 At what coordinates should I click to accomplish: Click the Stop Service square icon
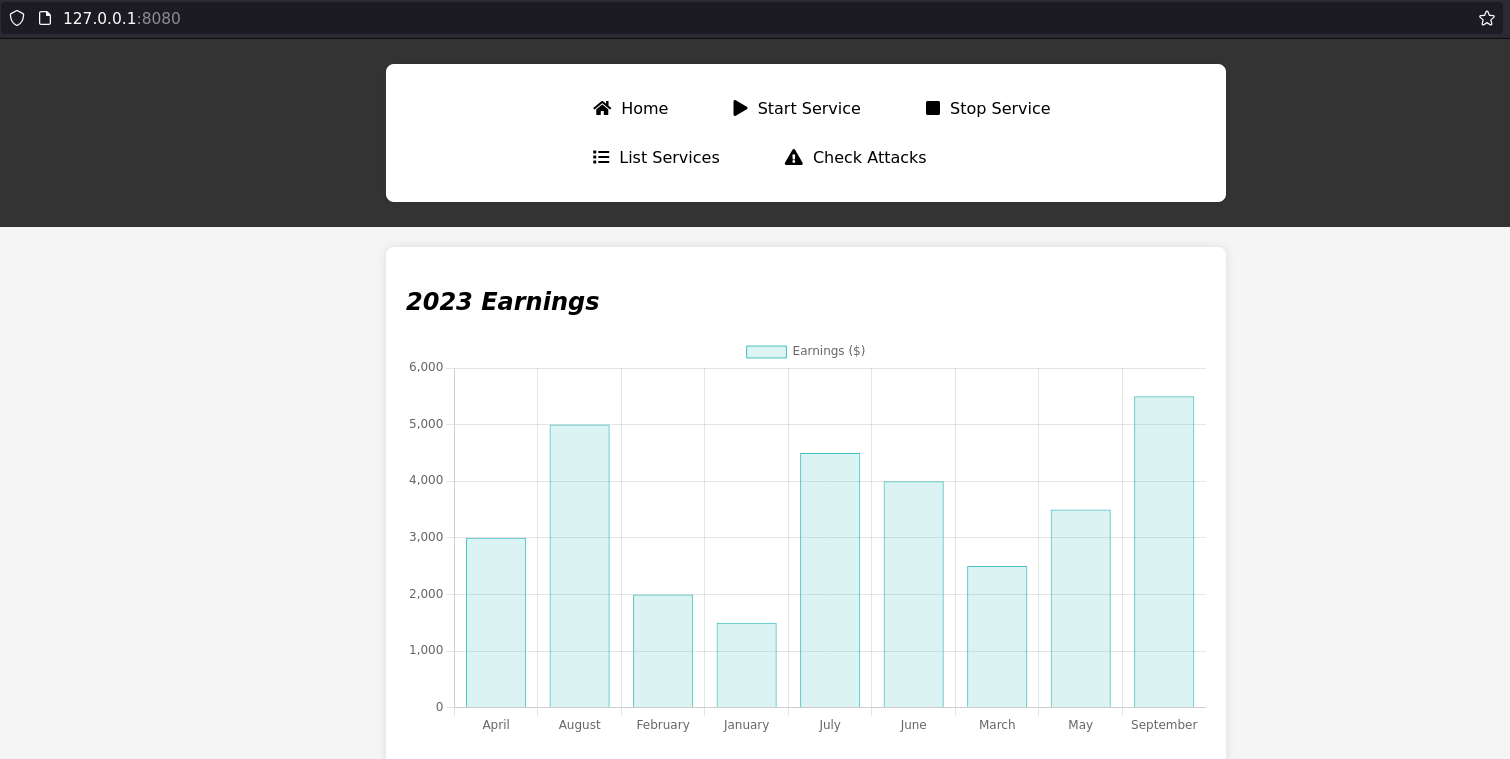(x=933, y=108)
